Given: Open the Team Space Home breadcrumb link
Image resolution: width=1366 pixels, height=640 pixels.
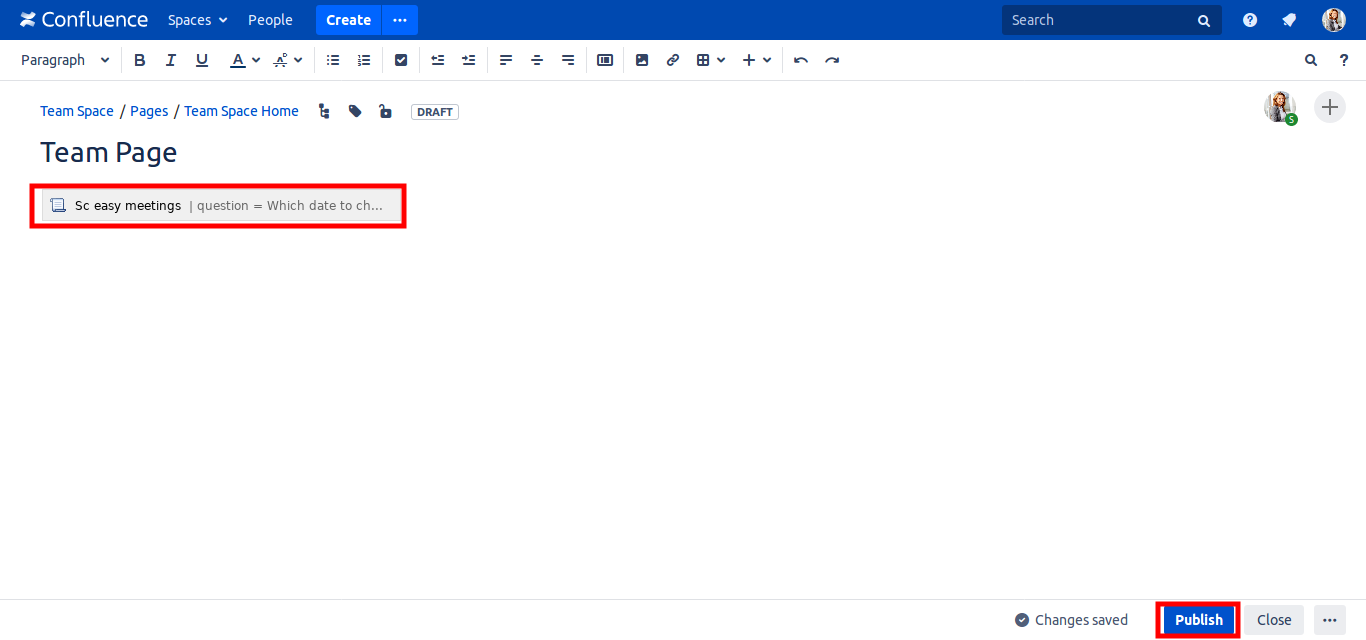Looking at the screenshot, I should [x=241, y=111].
